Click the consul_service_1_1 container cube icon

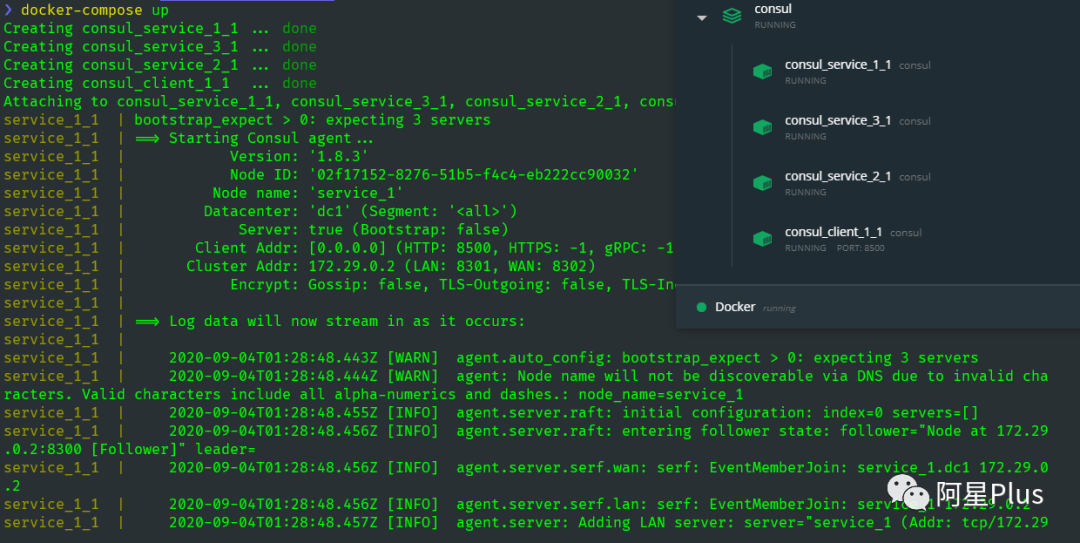pyautogui.click(x=762, y=72)
